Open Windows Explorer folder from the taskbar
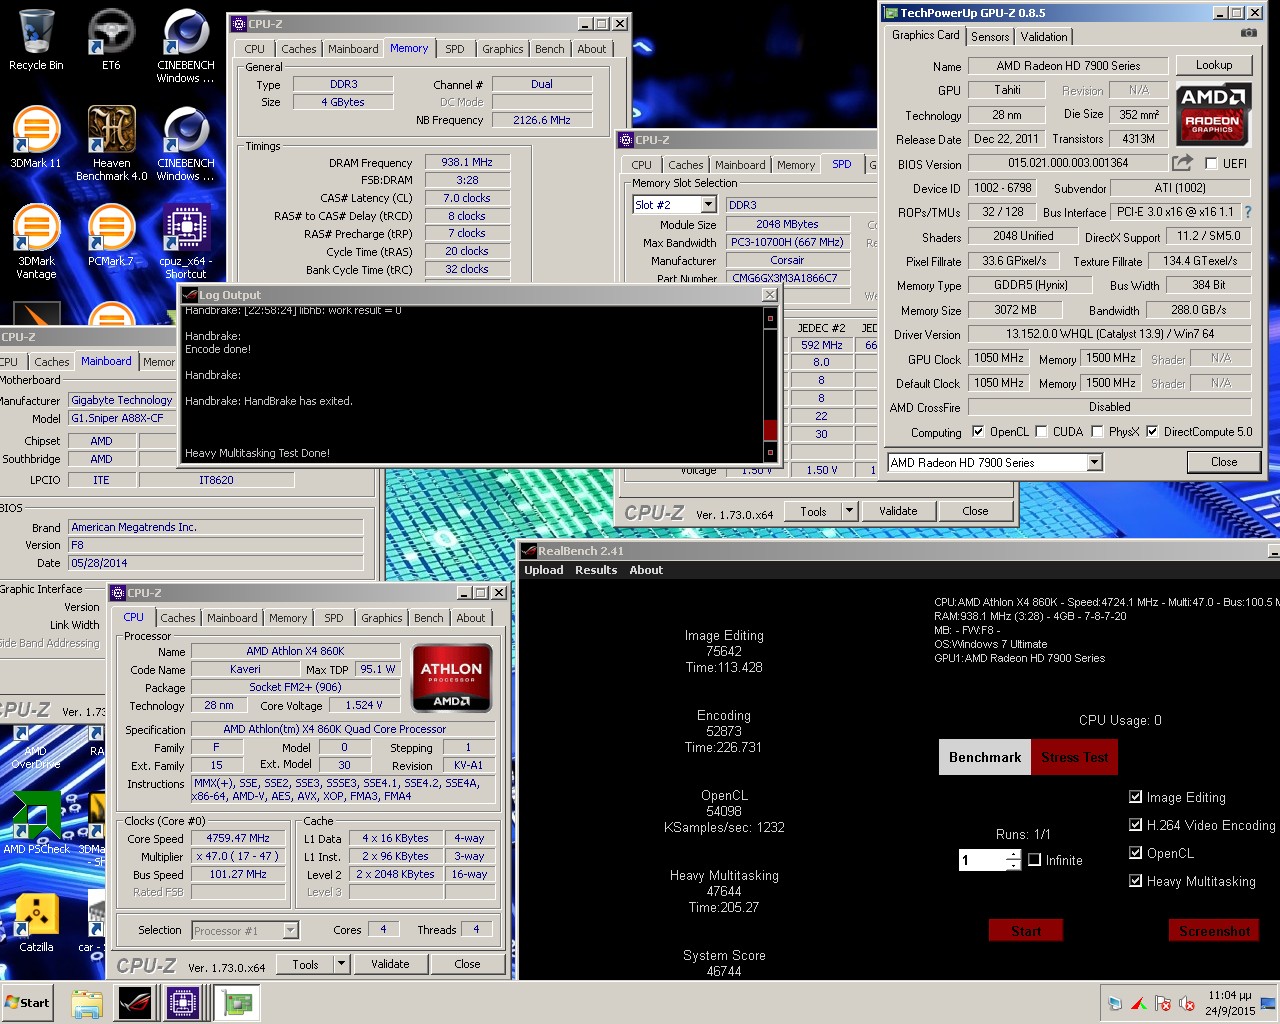The image size is (1280, 1024). (x=87, y=1003)
